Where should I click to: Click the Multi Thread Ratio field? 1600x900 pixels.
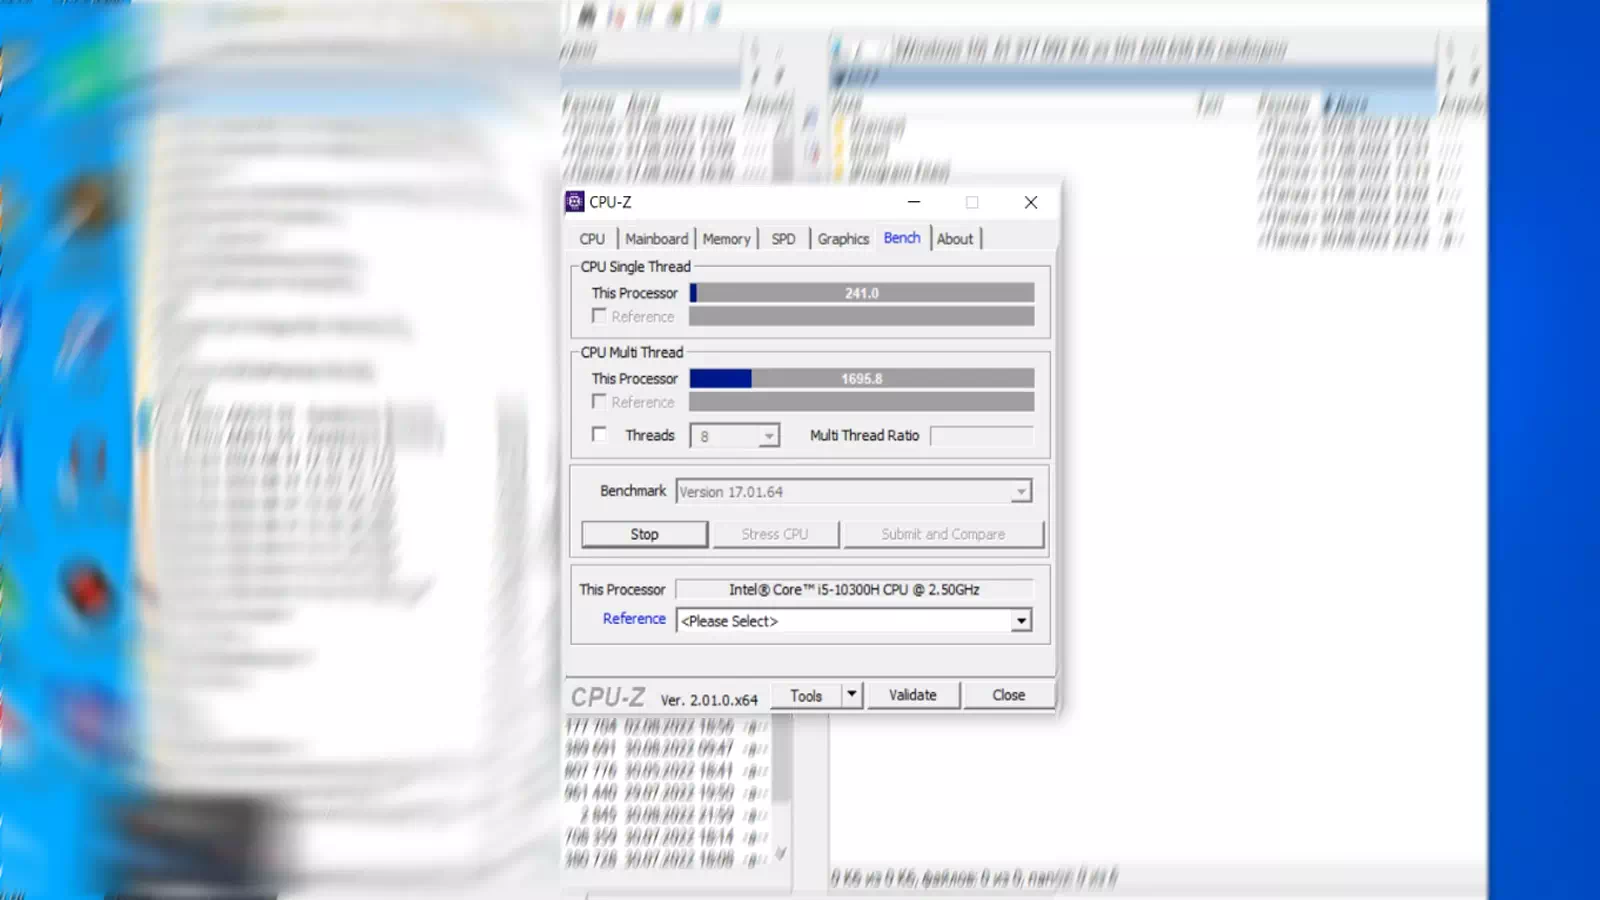[981, 436]
